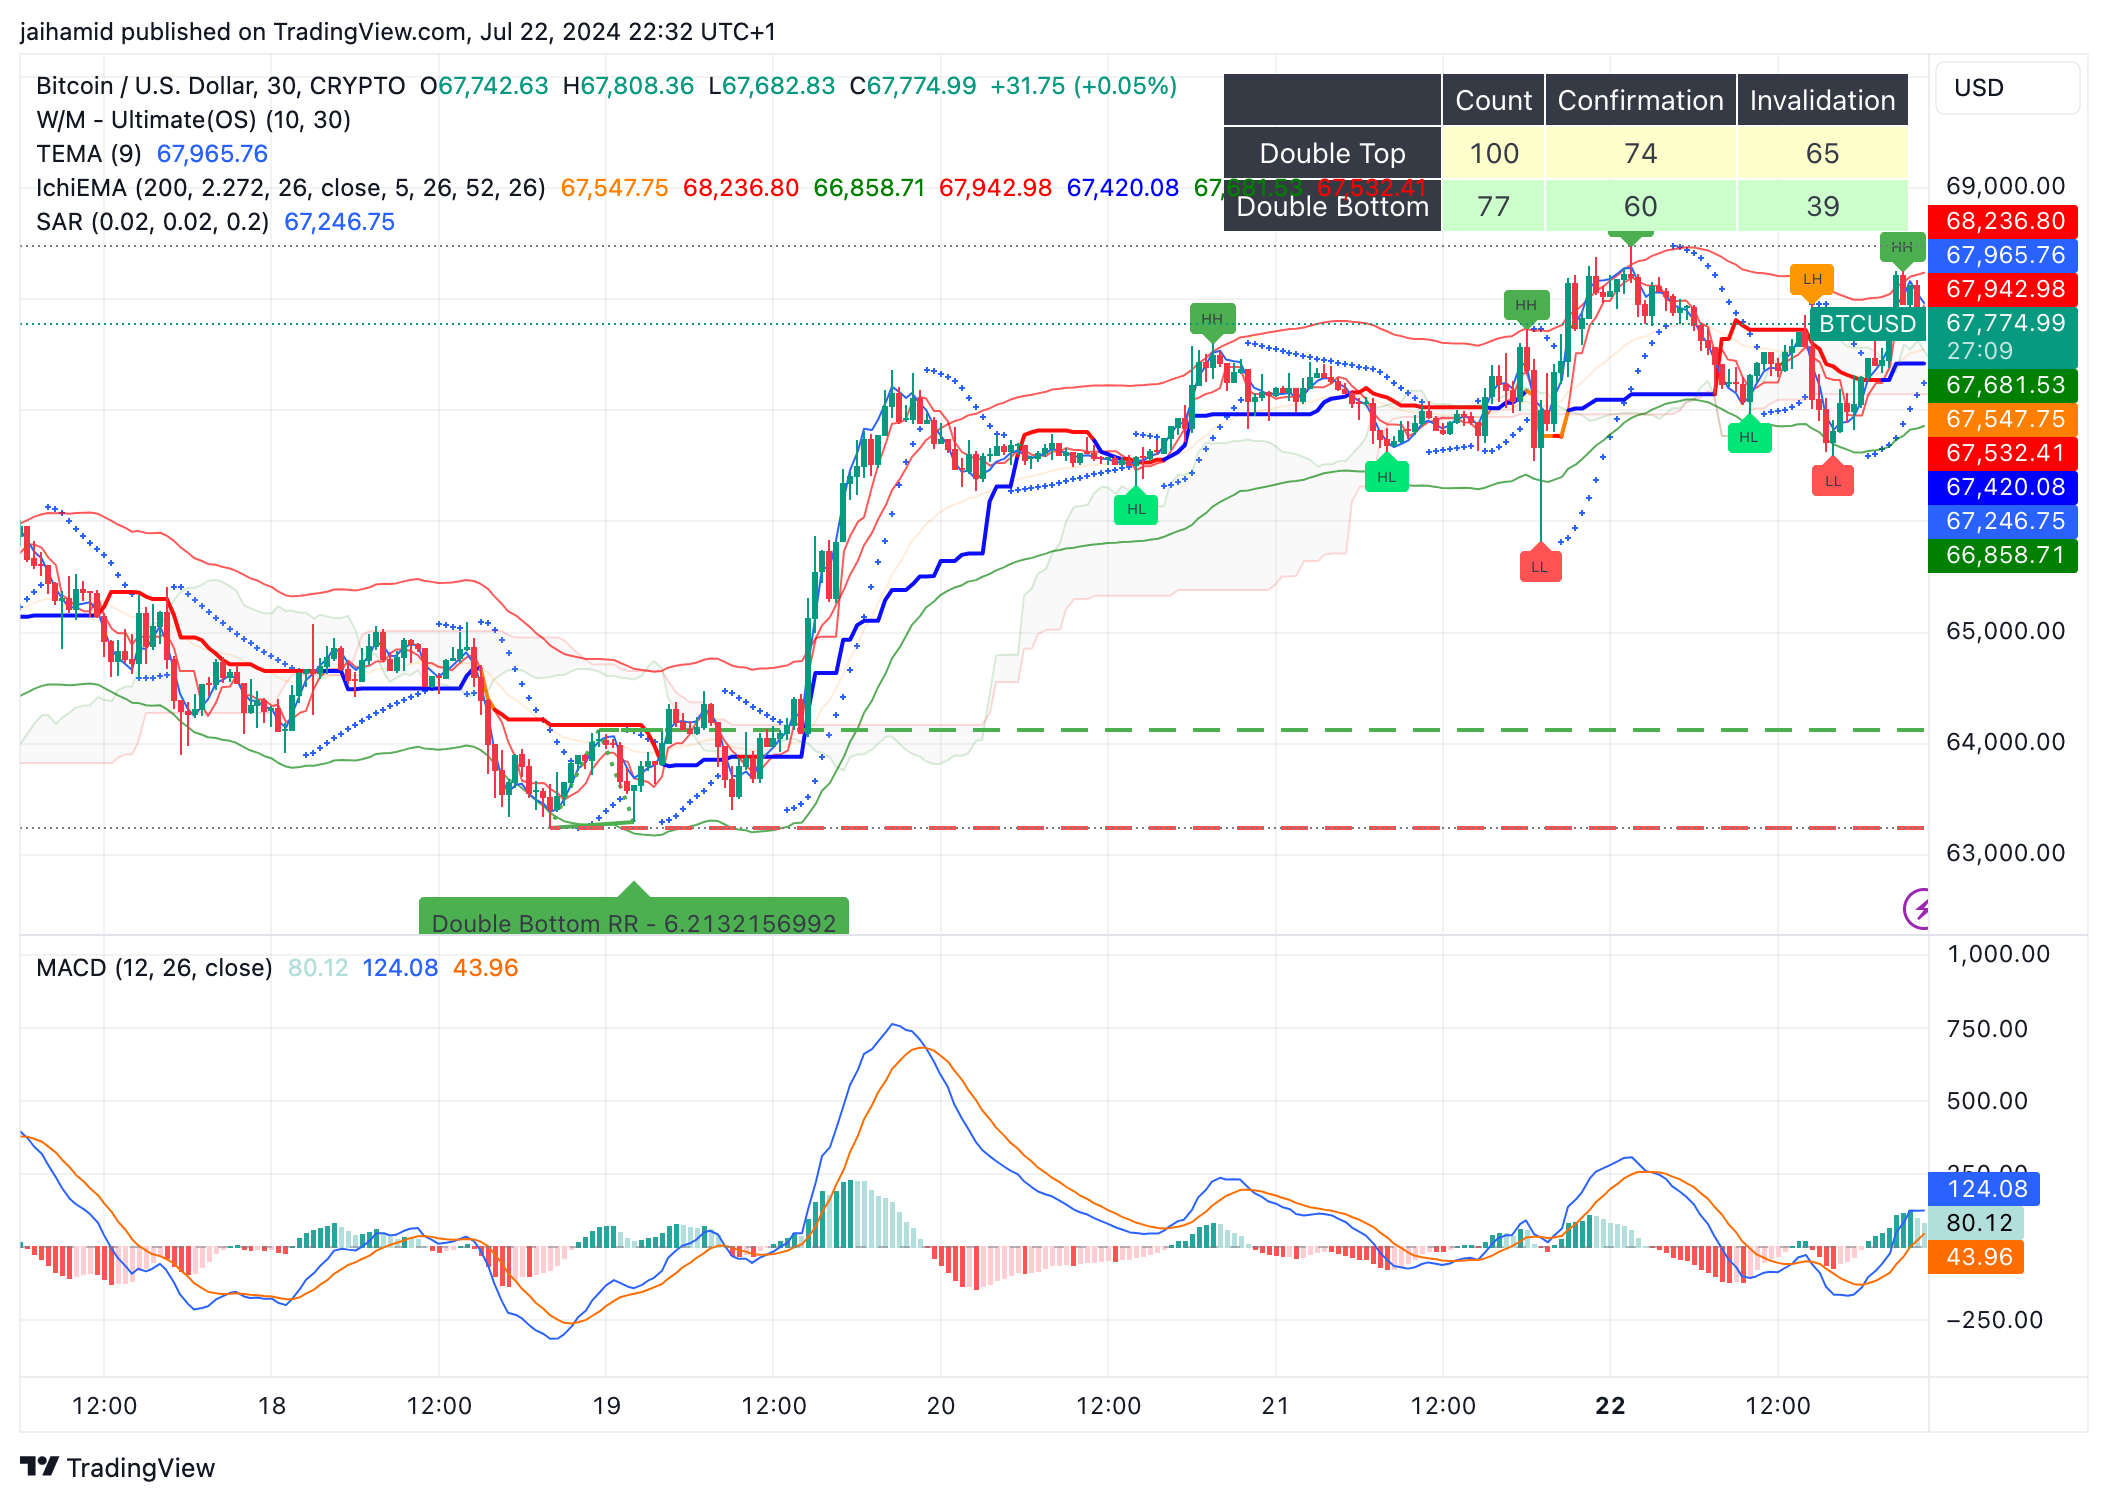The width and height of the screenshot is (2108, 1502).
Task: Click the Double Top invalidation cell 65
Action: pos(1822,153)
